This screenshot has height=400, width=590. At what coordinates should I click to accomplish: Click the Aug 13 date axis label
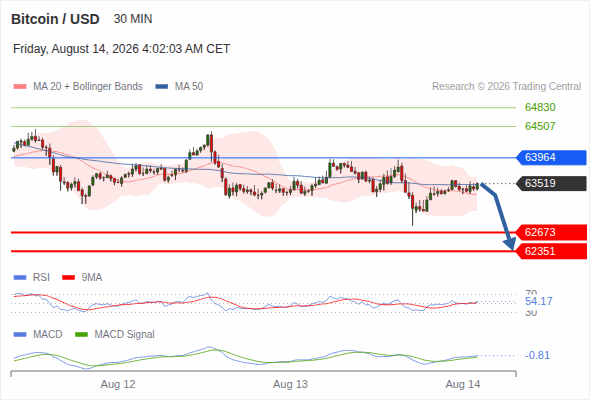(290, 384)
